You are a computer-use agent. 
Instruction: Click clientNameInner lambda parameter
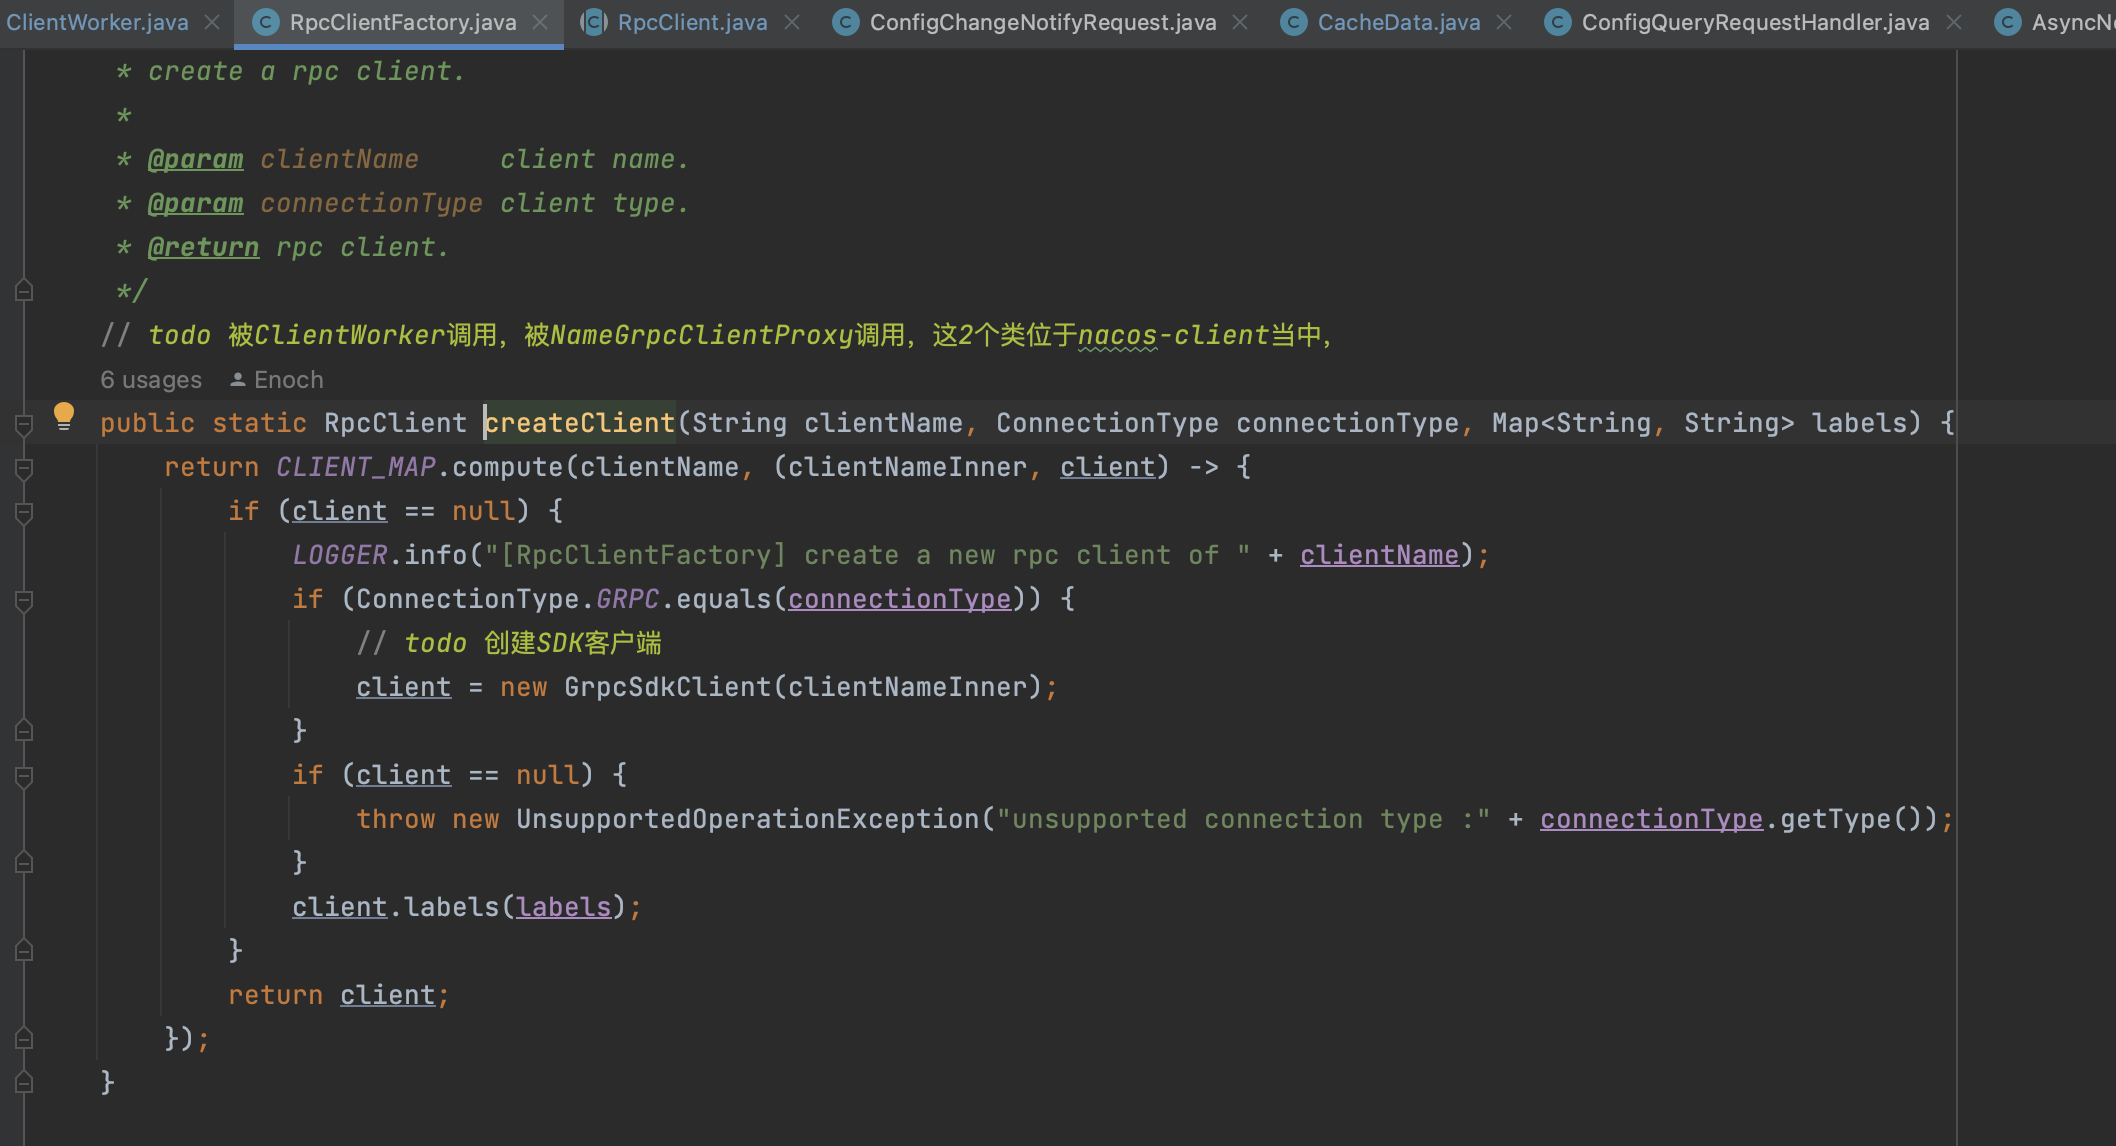[907, 467]
